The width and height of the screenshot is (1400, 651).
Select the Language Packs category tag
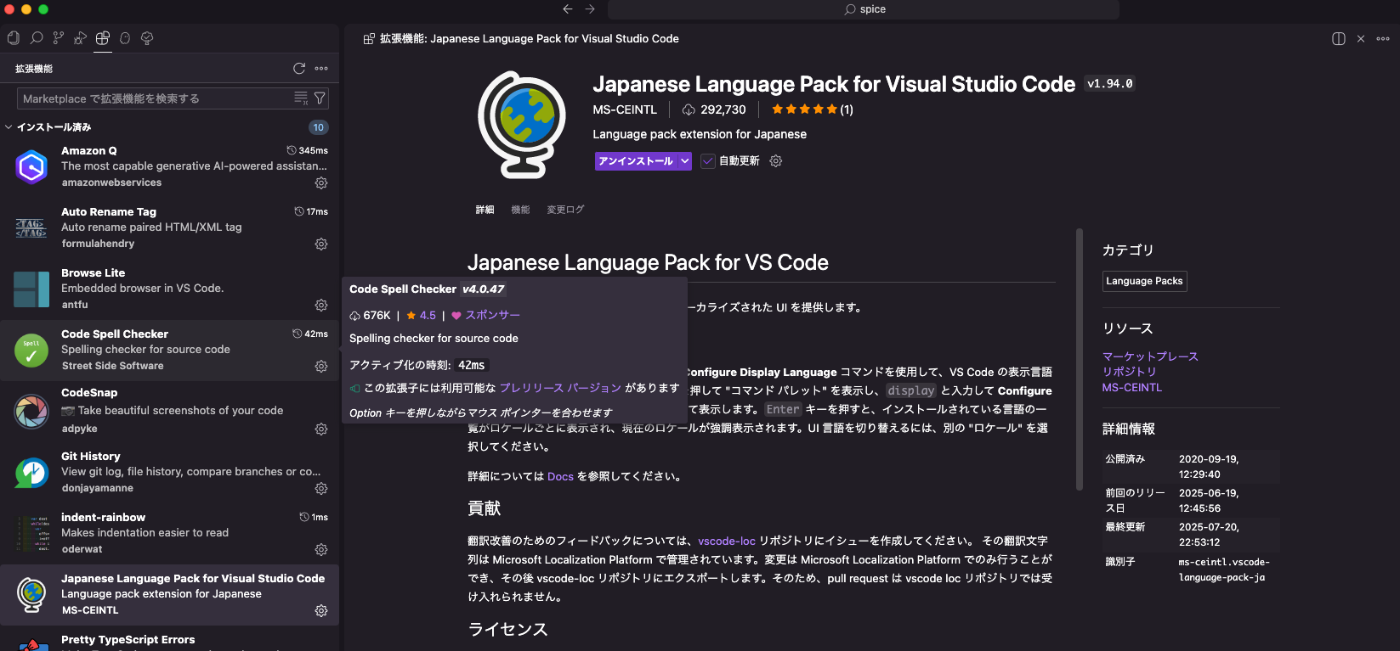tap(1144, 281)
